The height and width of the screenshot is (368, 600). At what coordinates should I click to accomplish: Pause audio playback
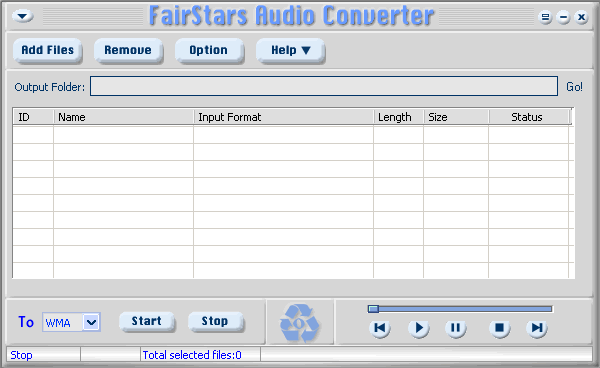click(x=455, y=328)
